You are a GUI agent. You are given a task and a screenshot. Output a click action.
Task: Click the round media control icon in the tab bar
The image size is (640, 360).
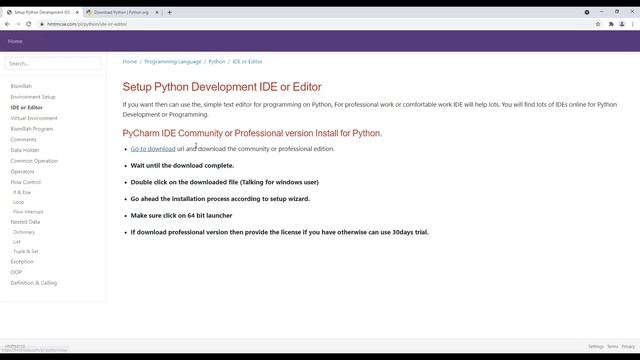[x=587, y=12]
